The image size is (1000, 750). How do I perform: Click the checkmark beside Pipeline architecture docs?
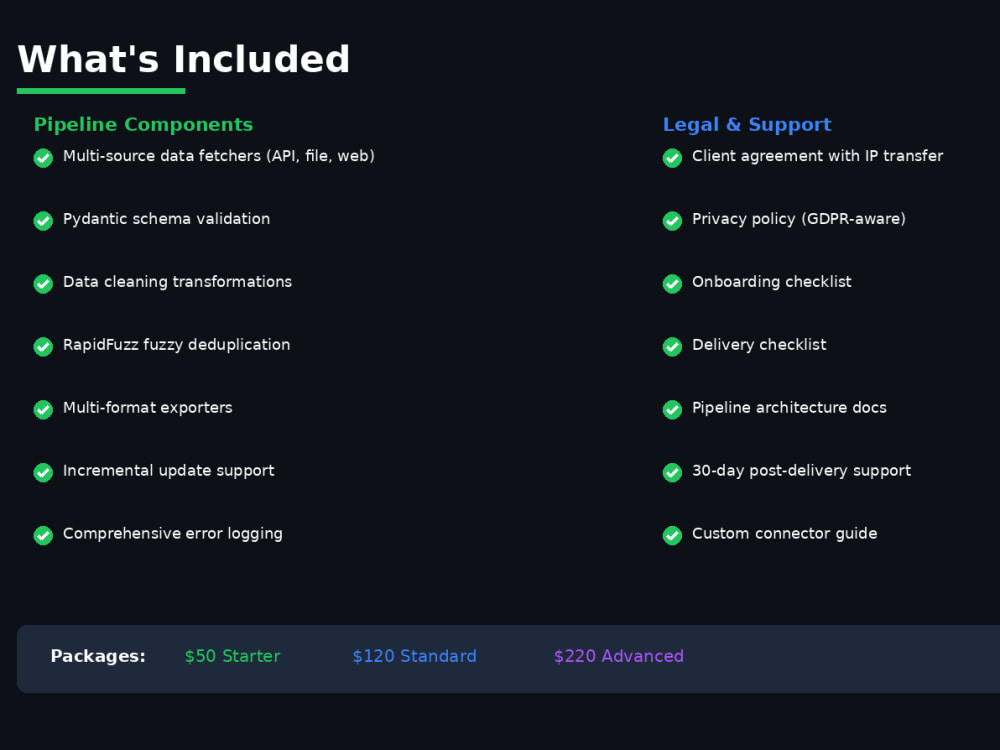click(672, 409)
